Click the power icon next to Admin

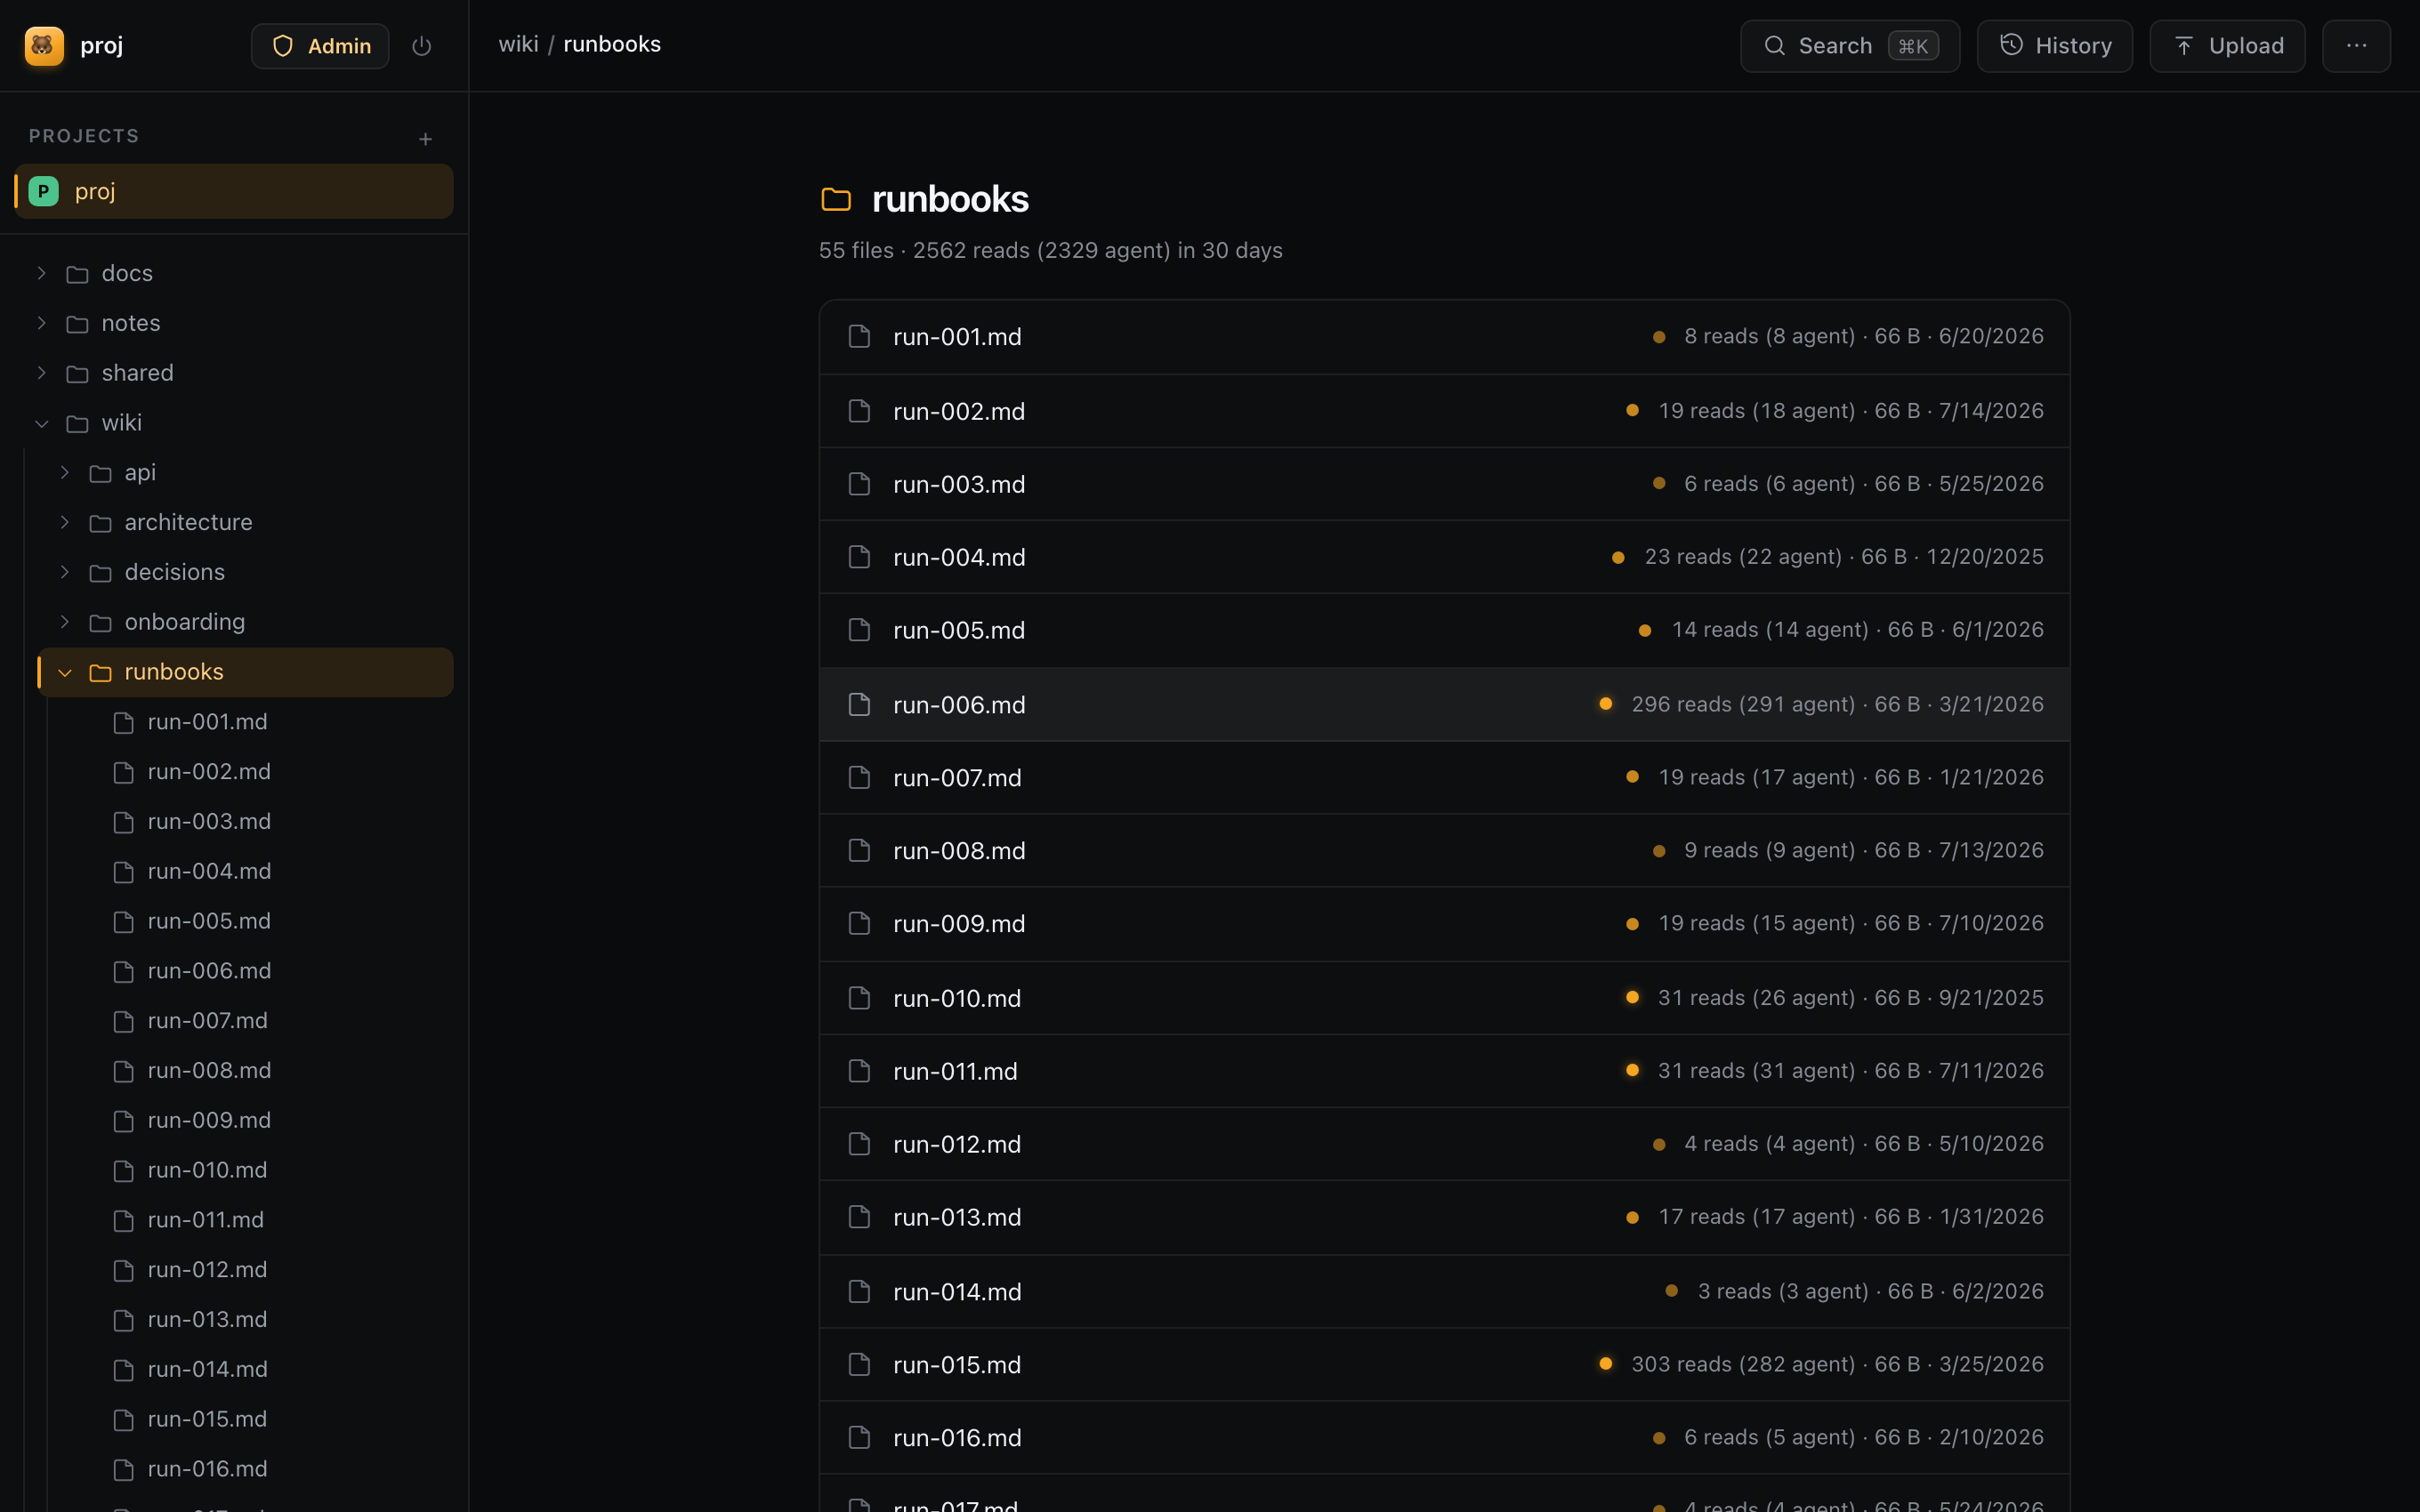[422, 46]
